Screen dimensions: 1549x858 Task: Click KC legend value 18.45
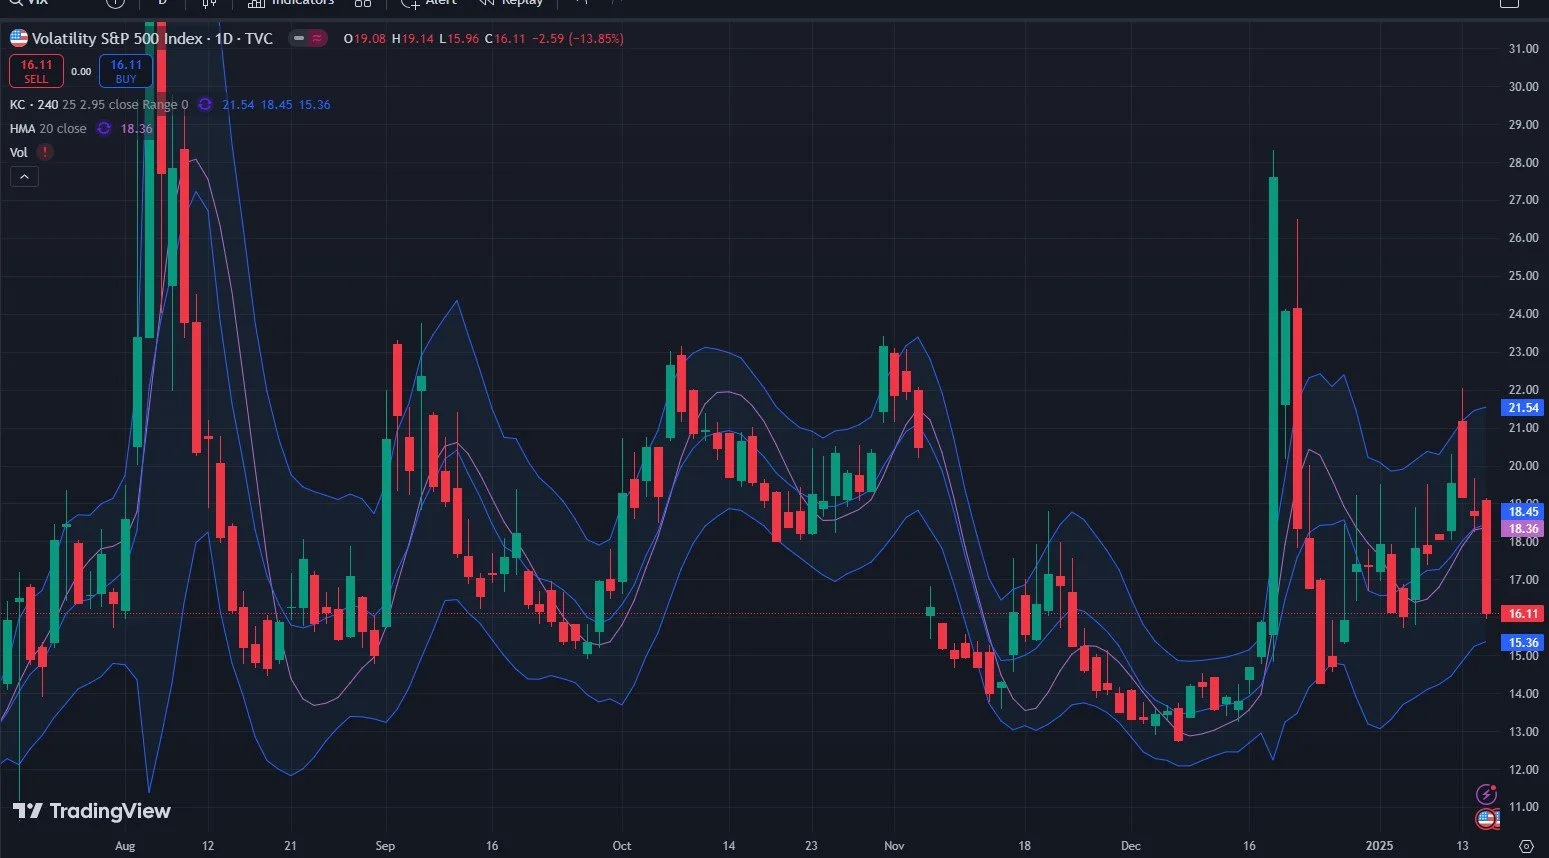click(x=277, y=104)
